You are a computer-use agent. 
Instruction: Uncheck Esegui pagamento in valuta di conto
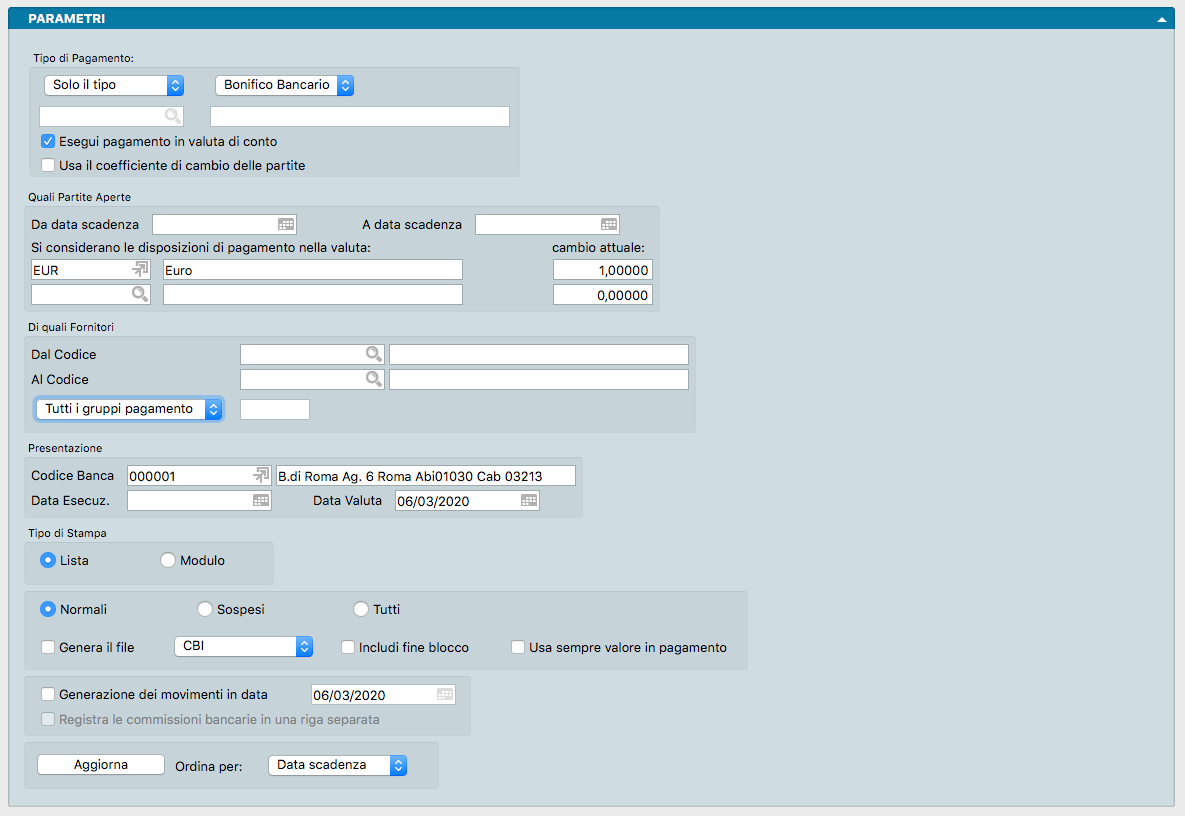tap(48, 142)
